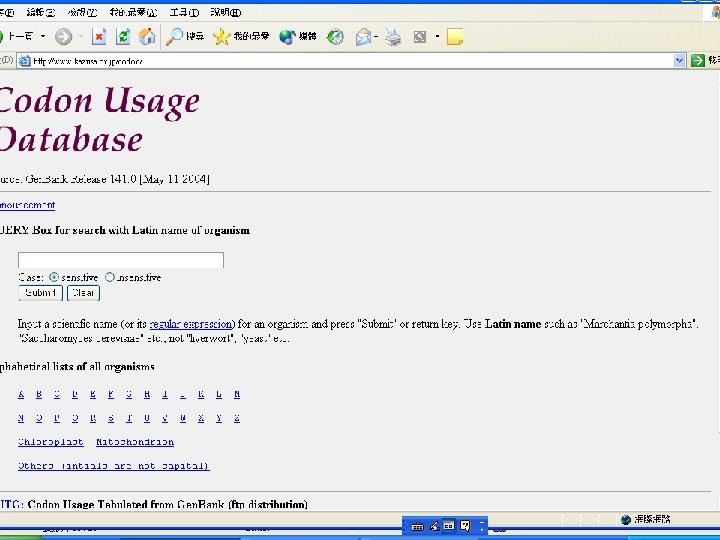This screenshot has height=540, width=720.
Task: Open the Help menu
Action: coord(225,12)
